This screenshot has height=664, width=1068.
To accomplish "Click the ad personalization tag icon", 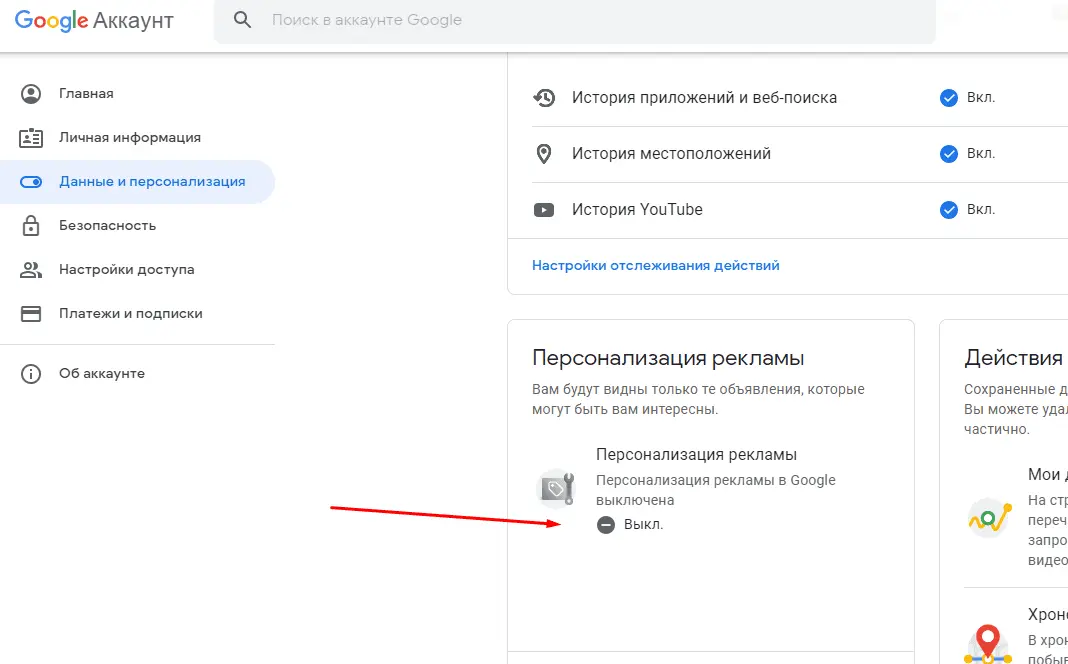I will pos(556,488).
